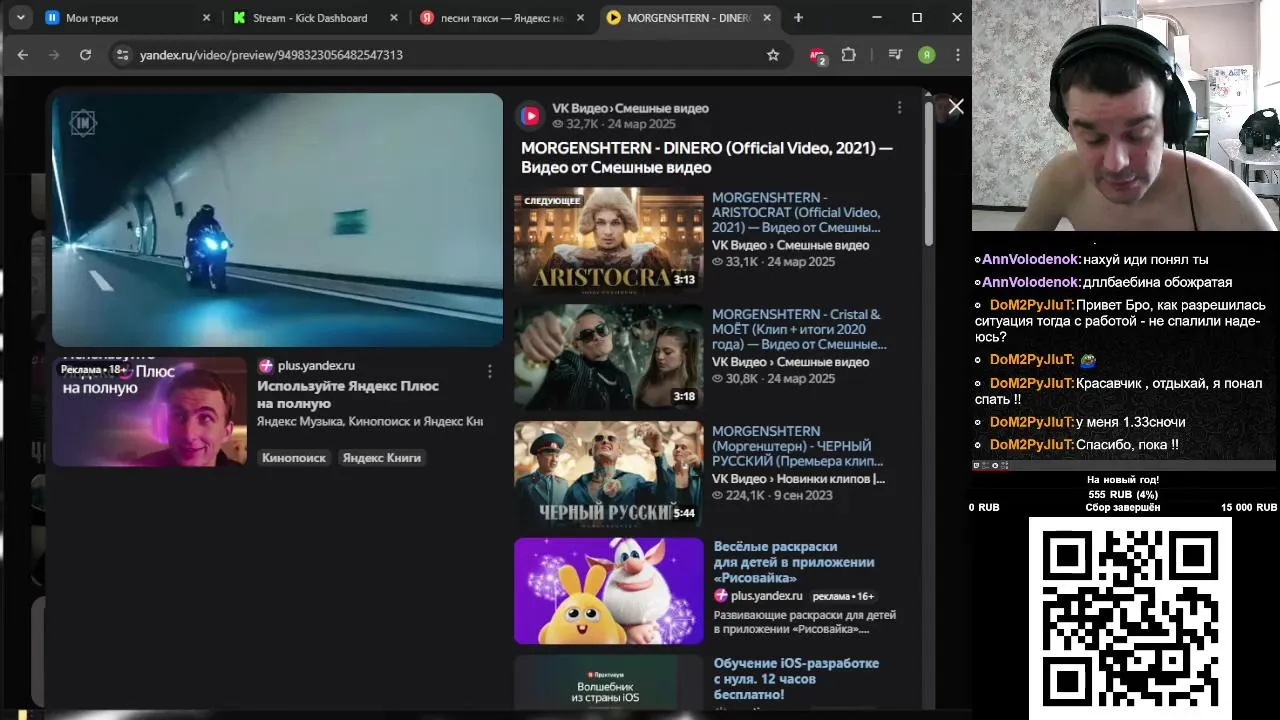Click the 3:18 duration badge
The height and width of the screenshot is (720, 1280).
tap(684, 397)
